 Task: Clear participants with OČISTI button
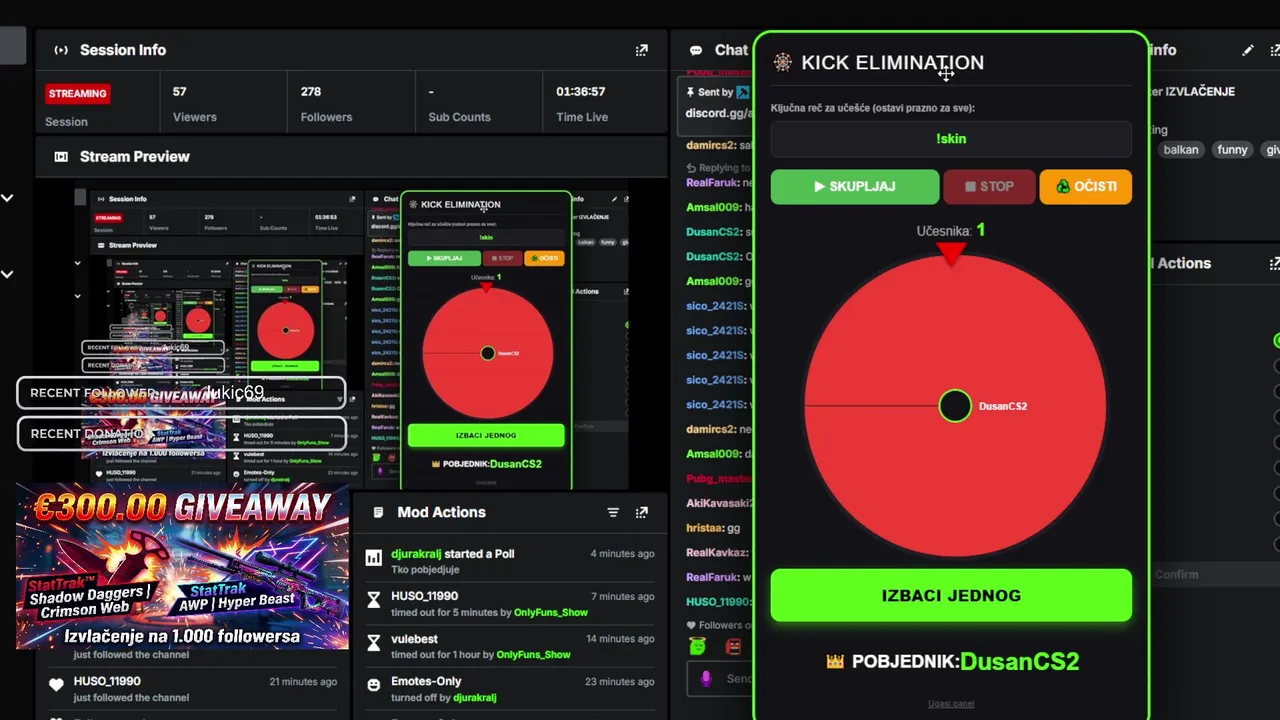click(x=1086, y=187)
